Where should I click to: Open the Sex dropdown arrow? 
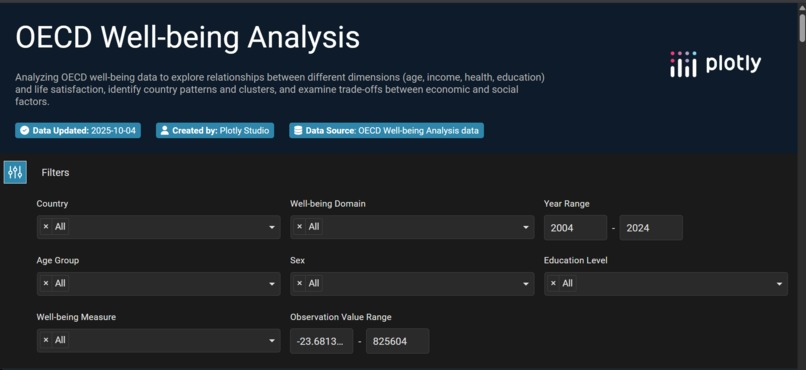526,284
